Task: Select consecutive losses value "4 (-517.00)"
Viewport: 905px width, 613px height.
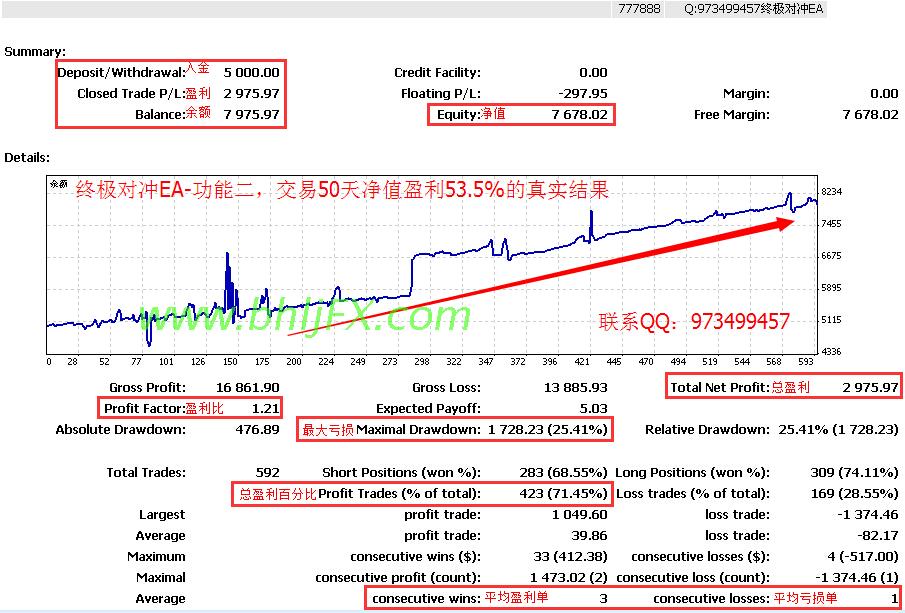Action: coord(861,557)
